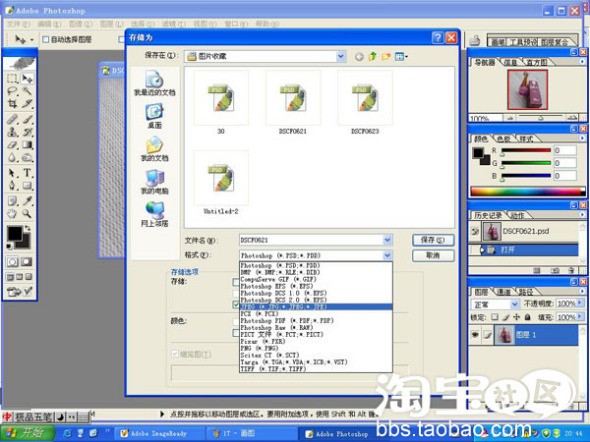Toggle lock transparent pixels in Layers panel
Viewport: 590px width, 442px height.
click(495, 317)
